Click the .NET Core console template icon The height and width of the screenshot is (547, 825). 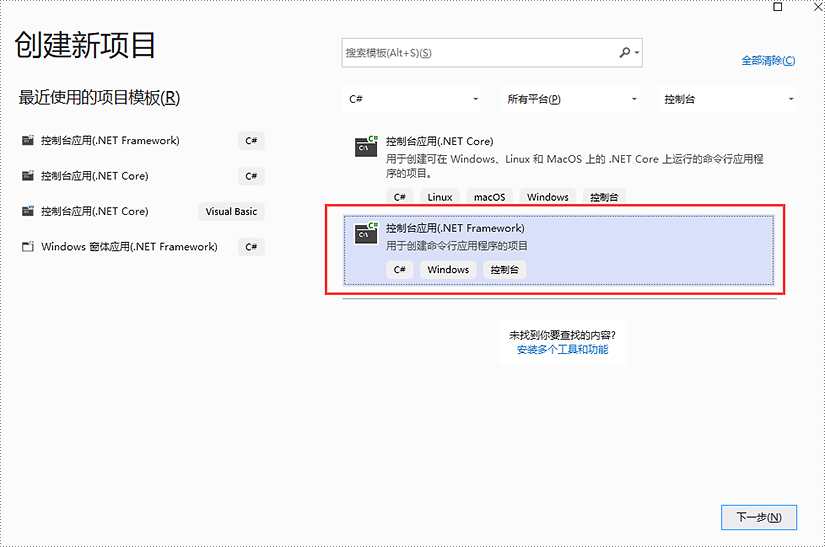366,146
